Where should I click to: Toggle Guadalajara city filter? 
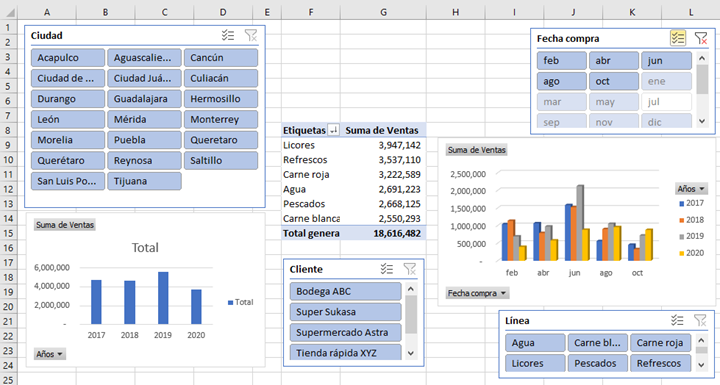tap(144, 99)
